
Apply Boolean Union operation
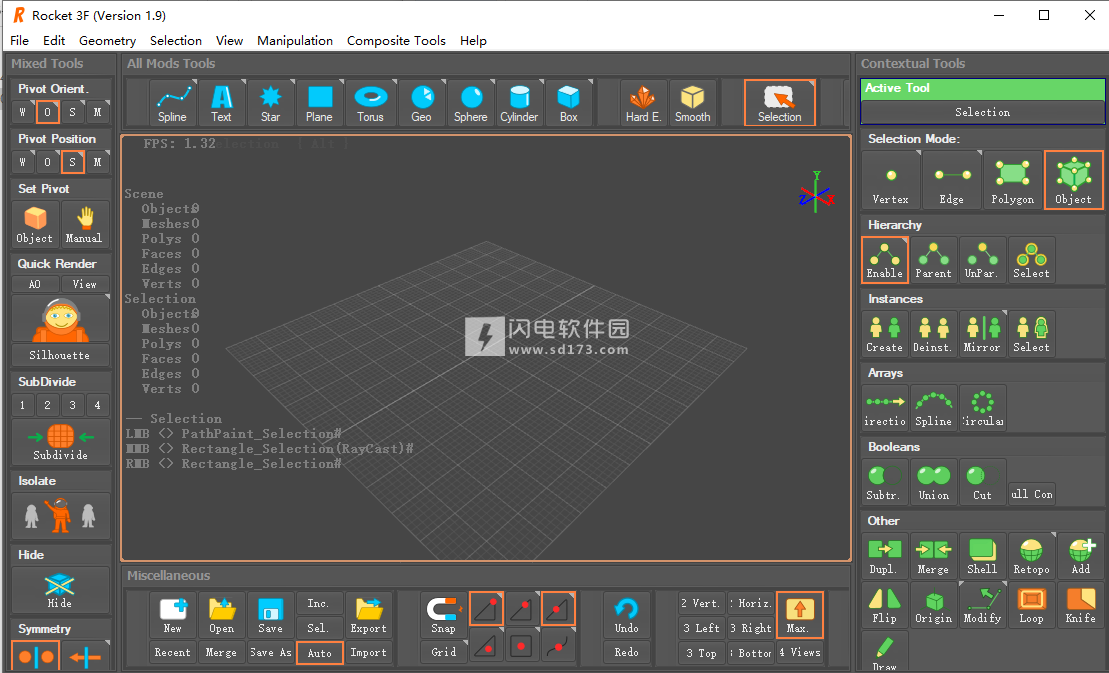coord(934,481)
